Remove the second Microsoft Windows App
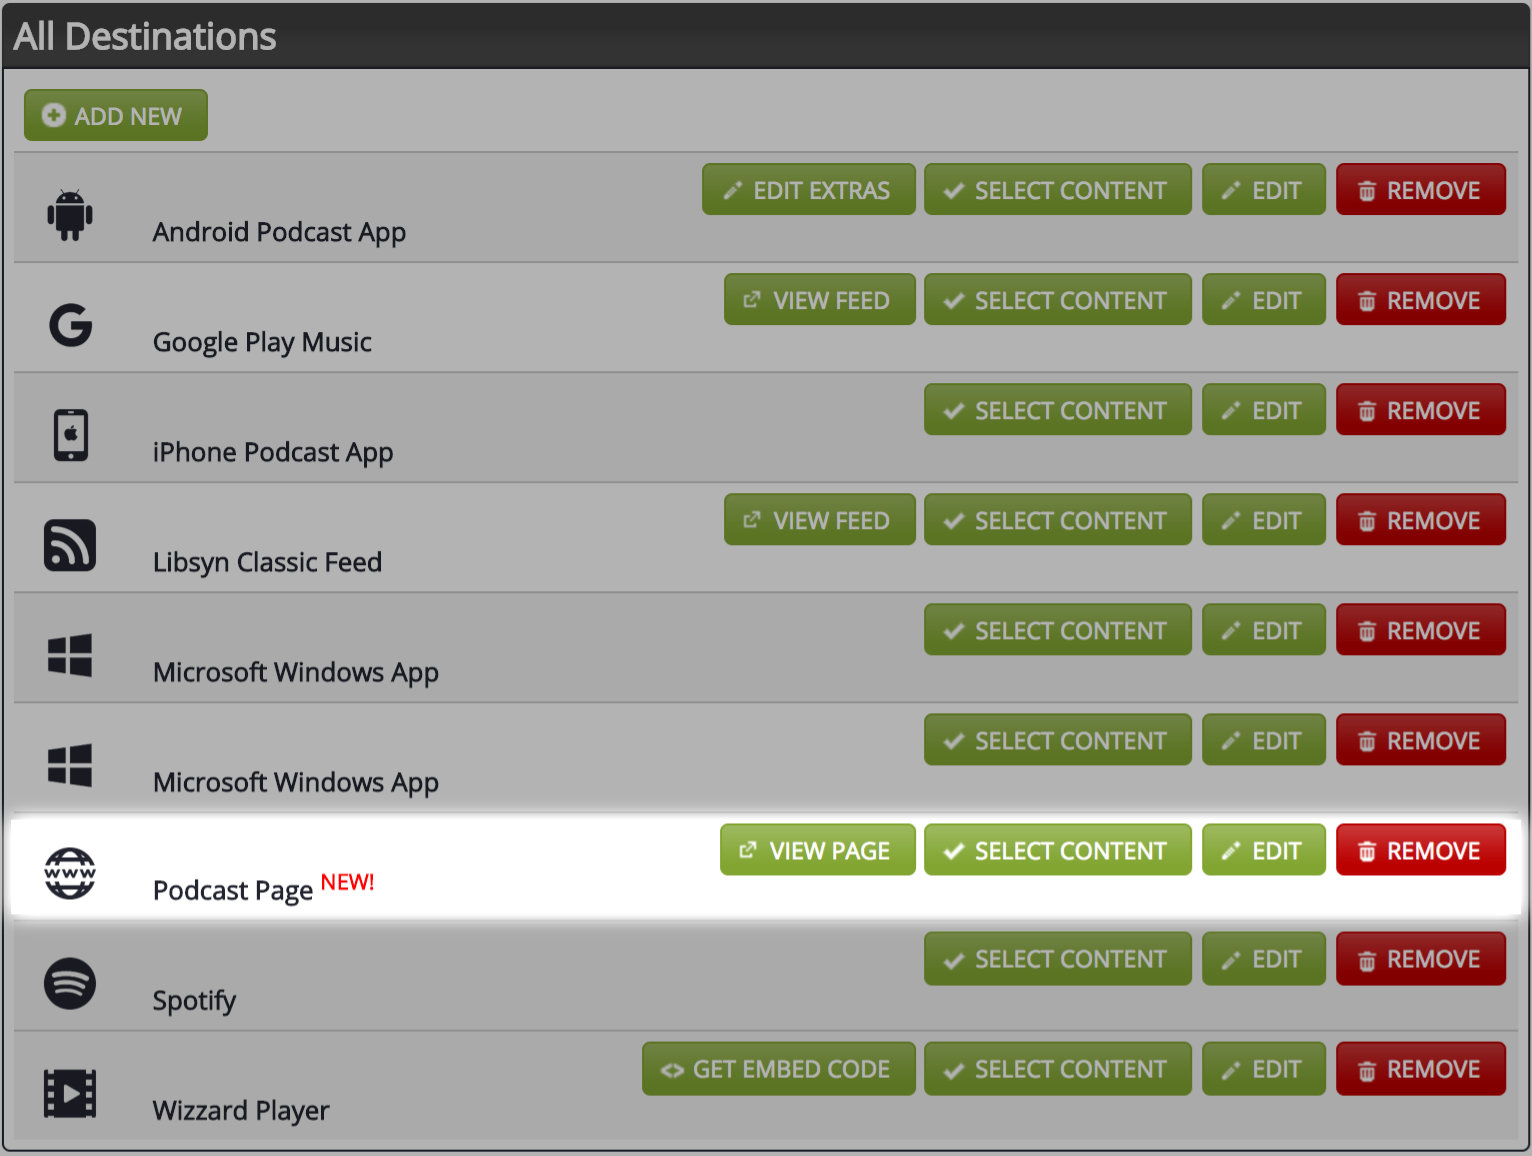1532x1156 pixels. pos(1421,739)
